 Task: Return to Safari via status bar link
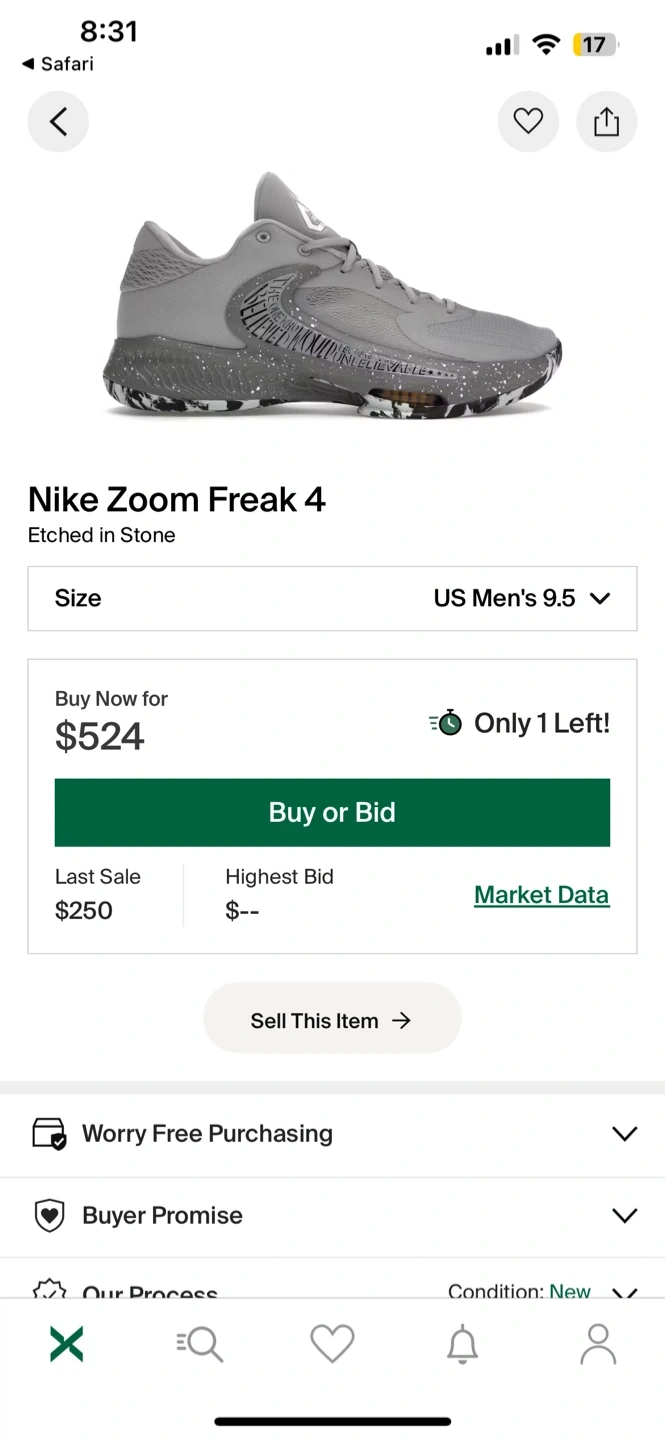coord(58,64)
